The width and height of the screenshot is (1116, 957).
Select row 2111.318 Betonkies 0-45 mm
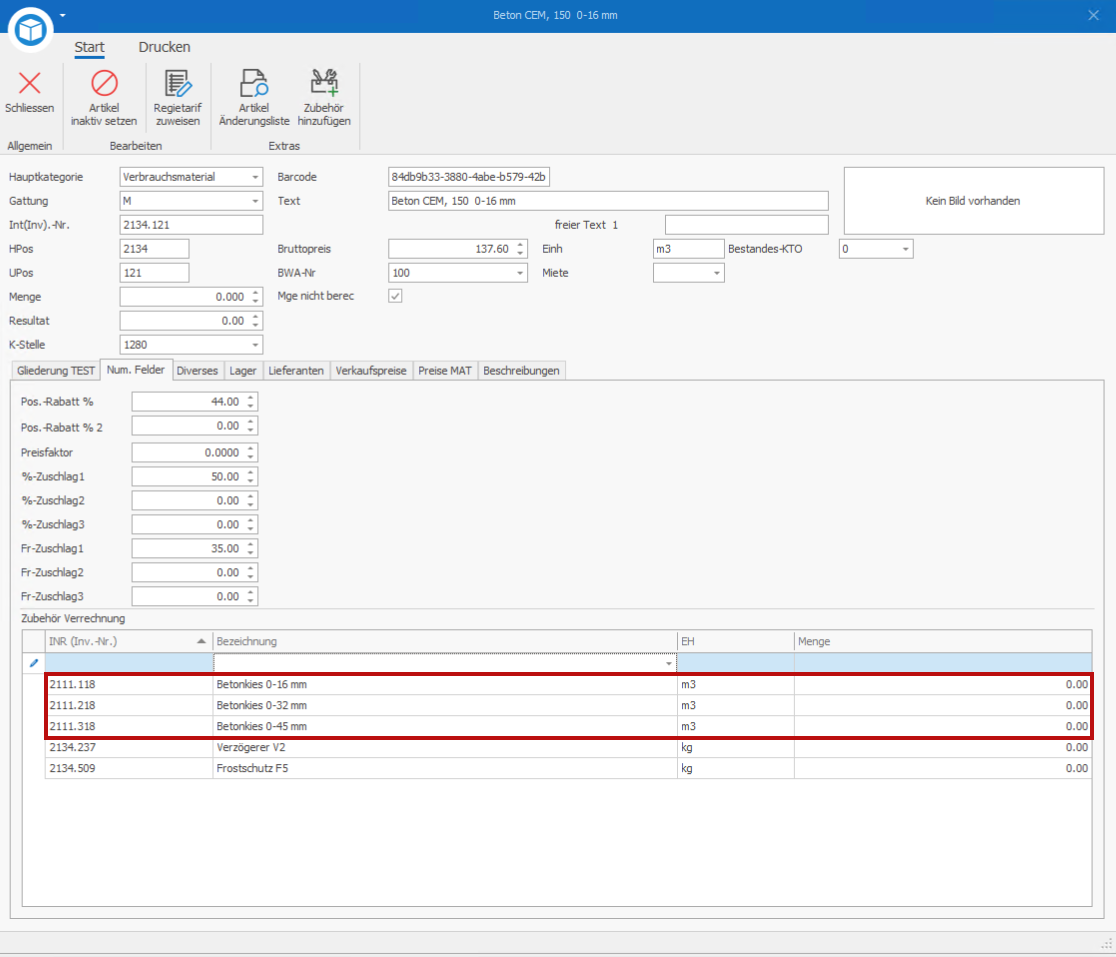point(568,726)
